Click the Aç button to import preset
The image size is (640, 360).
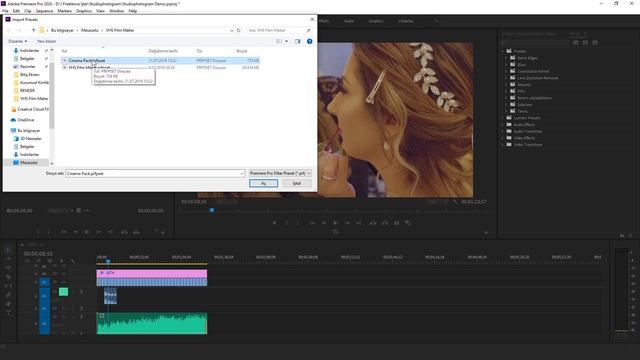tap(264, 183)
